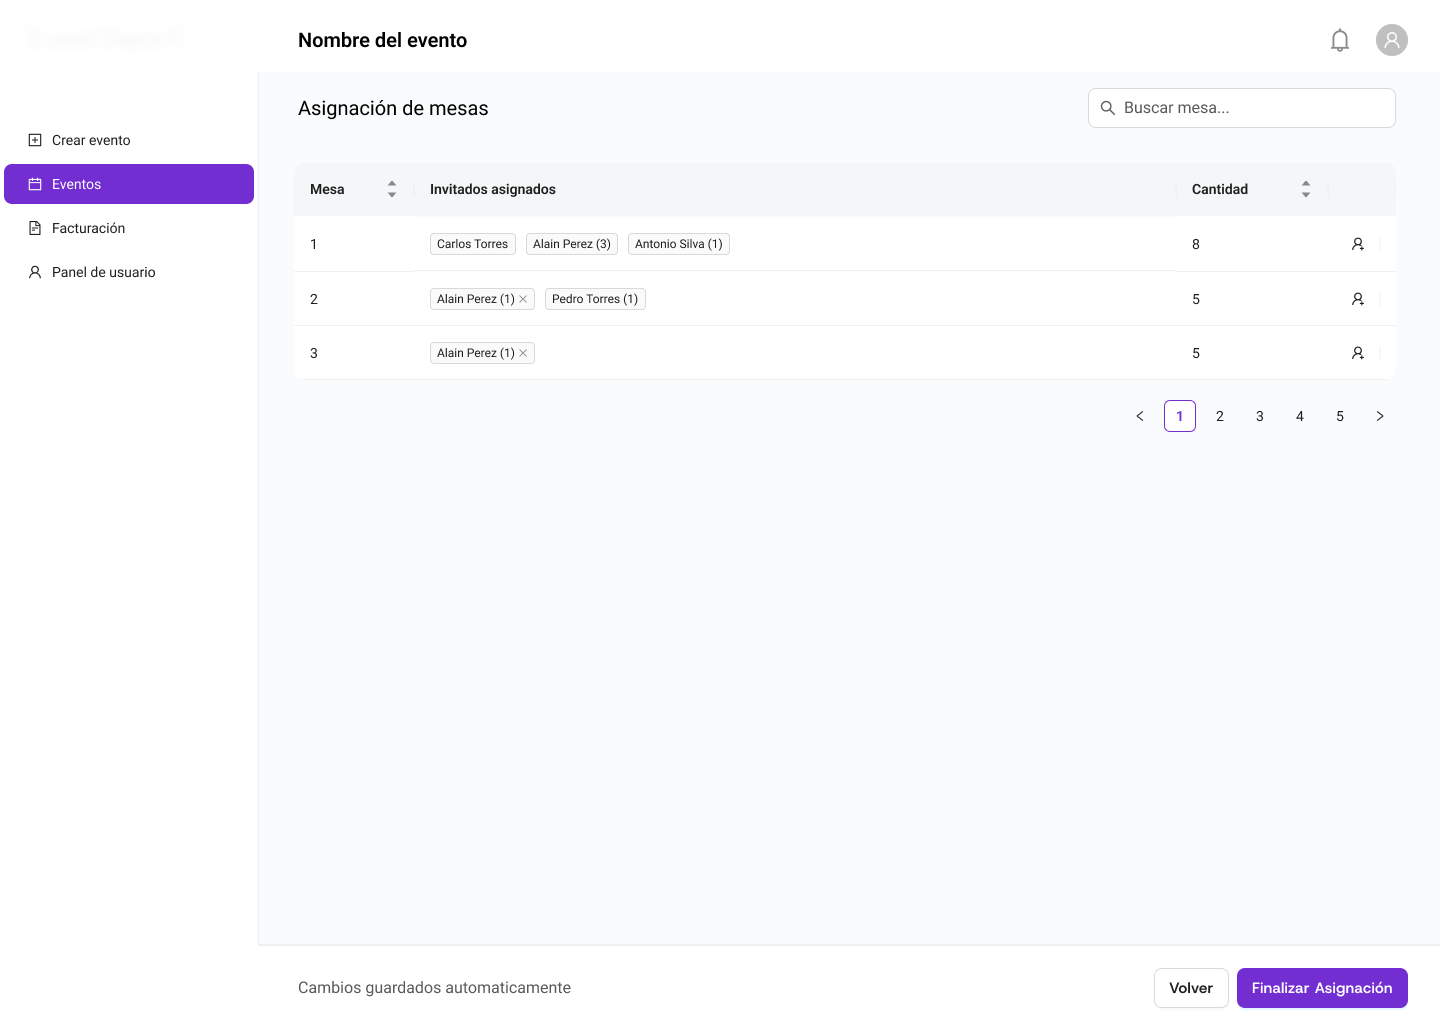Viewport: 1440px width, 1024px height.
Task: Click the Finalizar Asignación button
Action: [x=1321, y=988]
